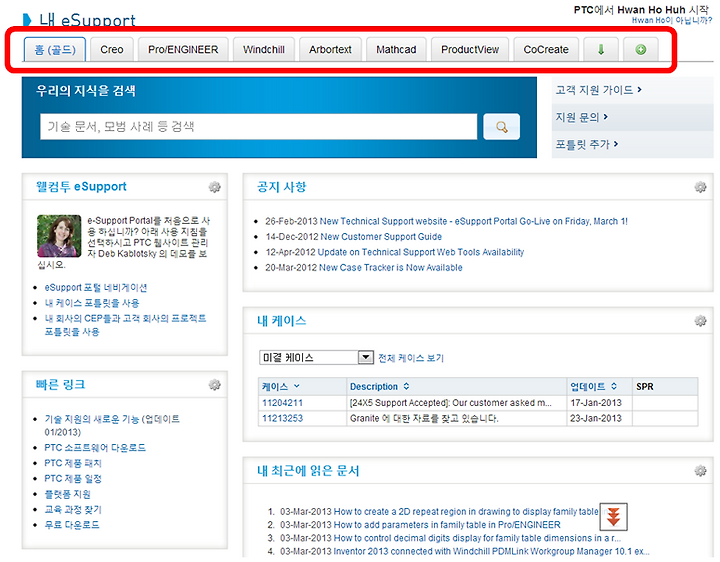Viewport: 720px width, 562px height.
Task: Open the Arbortext tab
Action: pos(330,49)
